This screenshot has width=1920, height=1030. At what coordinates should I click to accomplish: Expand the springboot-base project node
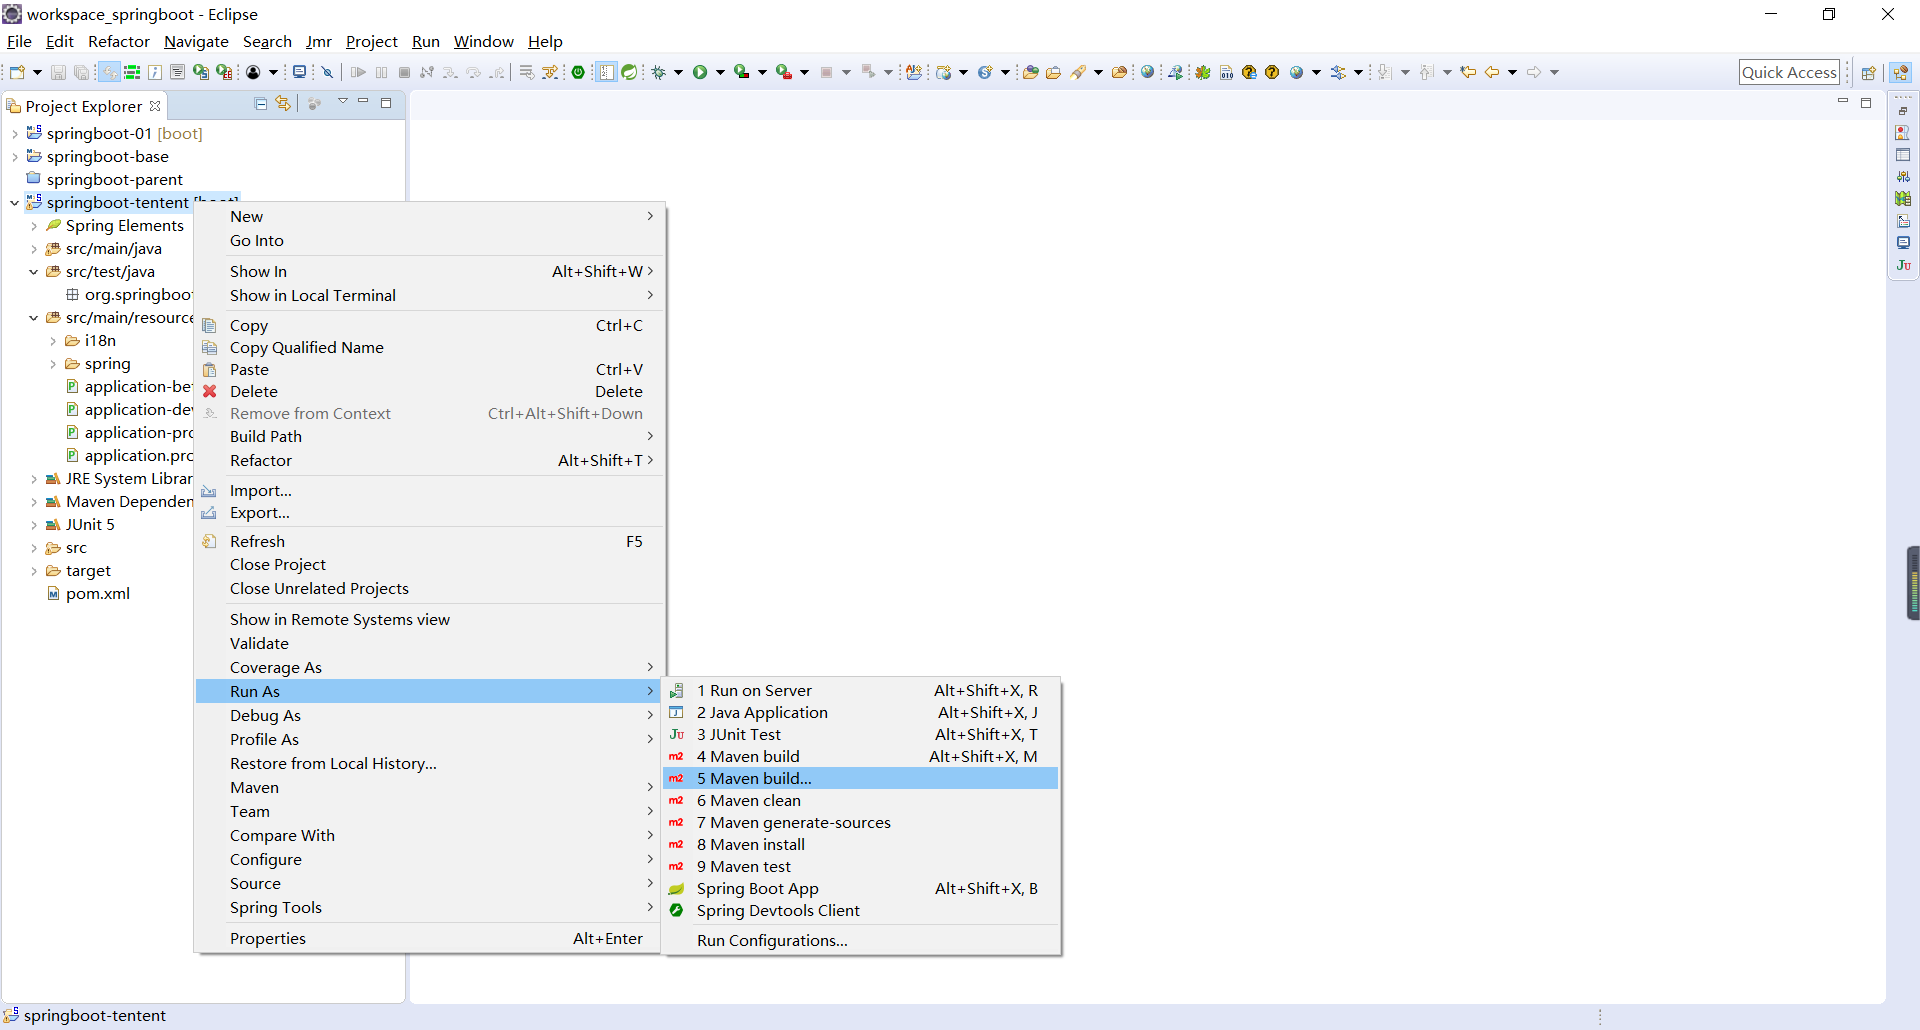click(x=15, y=156)
